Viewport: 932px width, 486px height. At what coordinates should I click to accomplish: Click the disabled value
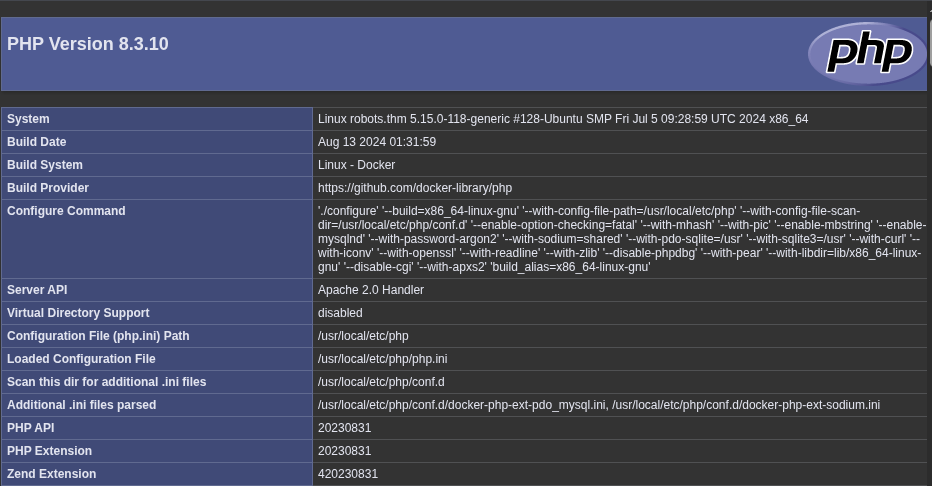(340, 313)
